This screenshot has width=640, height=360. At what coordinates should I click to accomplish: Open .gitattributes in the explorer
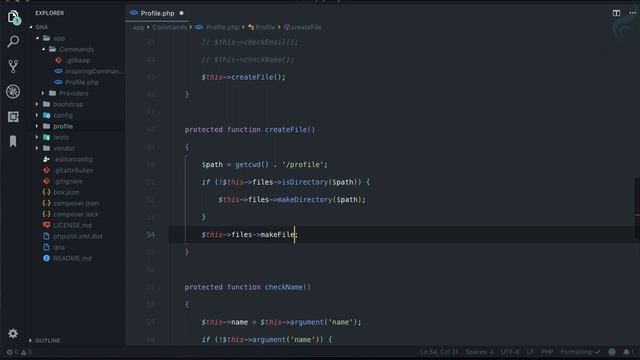pyautogui.click(x=73, y=170)
